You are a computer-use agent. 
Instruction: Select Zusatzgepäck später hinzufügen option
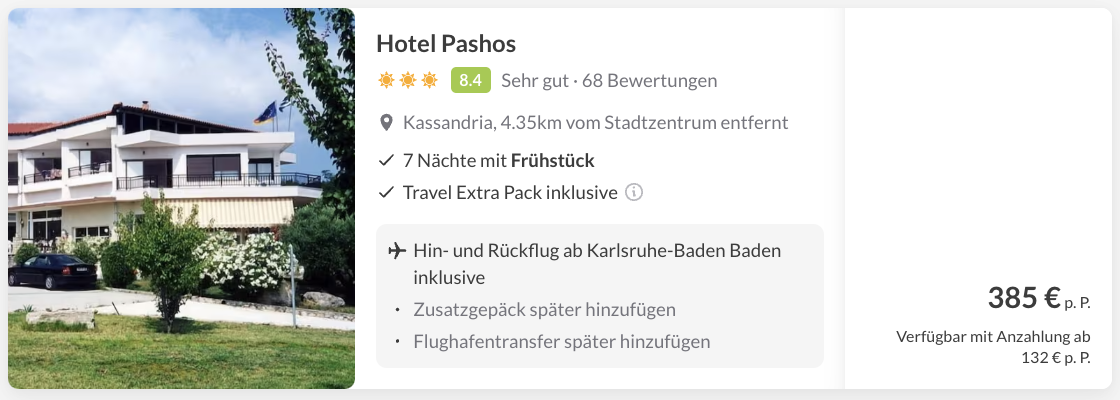(x=544, y=310)
